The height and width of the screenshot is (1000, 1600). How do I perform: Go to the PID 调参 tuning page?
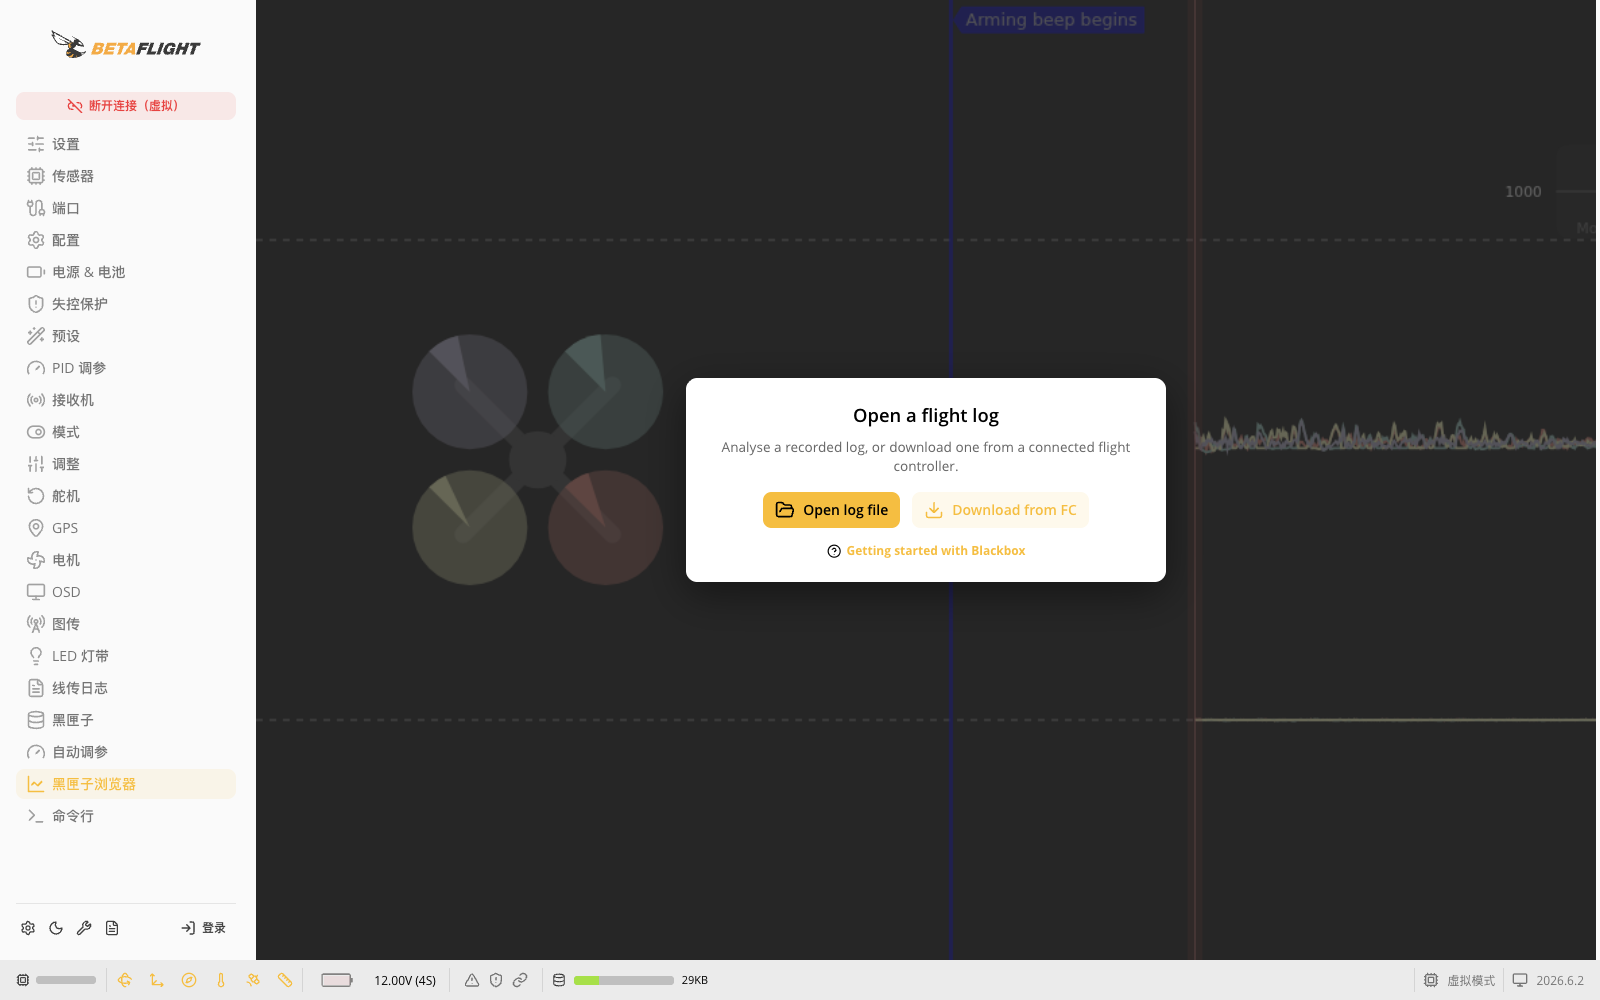(126, 368)
